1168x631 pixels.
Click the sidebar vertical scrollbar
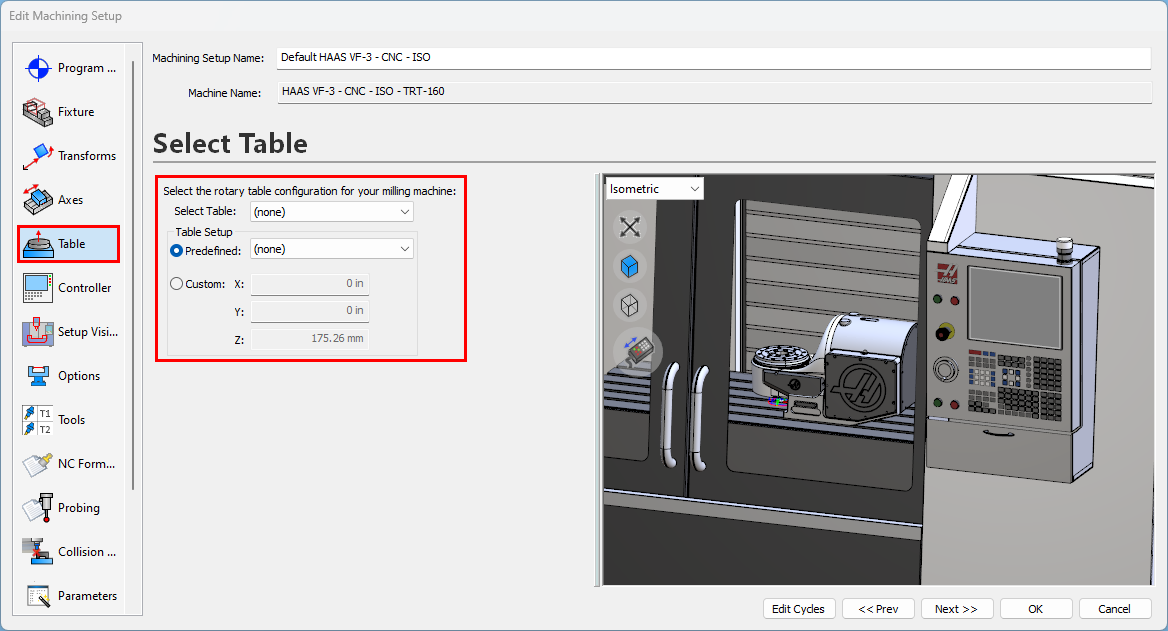tap(133, 276)
